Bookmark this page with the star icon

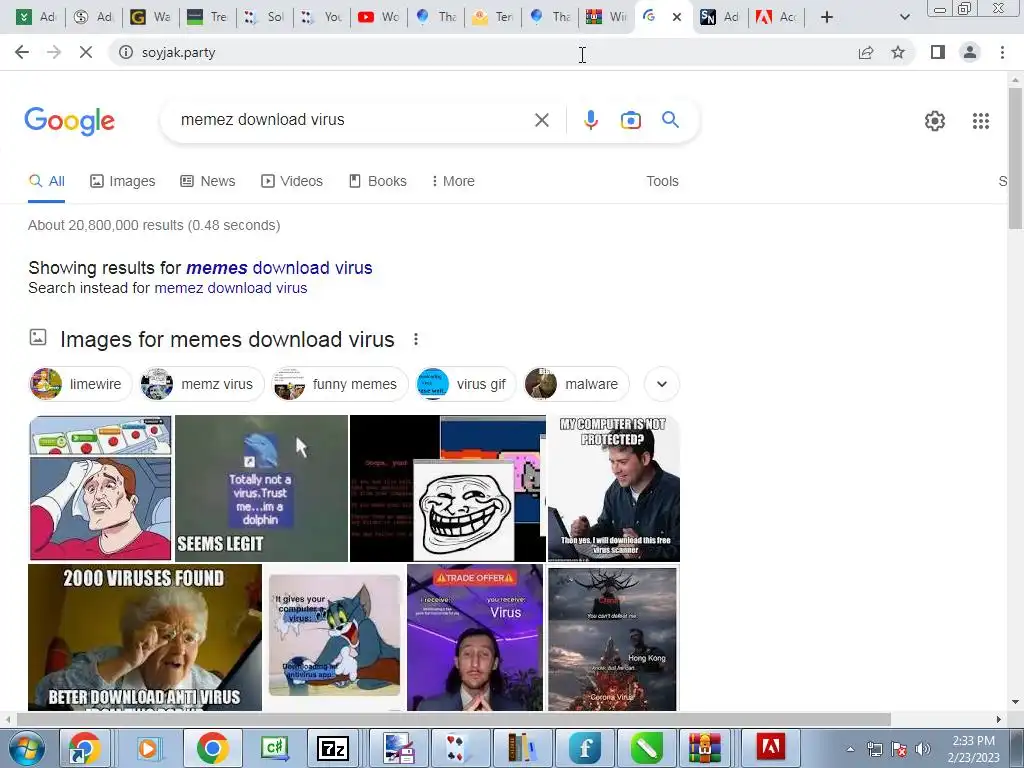[x=898, y=52]
